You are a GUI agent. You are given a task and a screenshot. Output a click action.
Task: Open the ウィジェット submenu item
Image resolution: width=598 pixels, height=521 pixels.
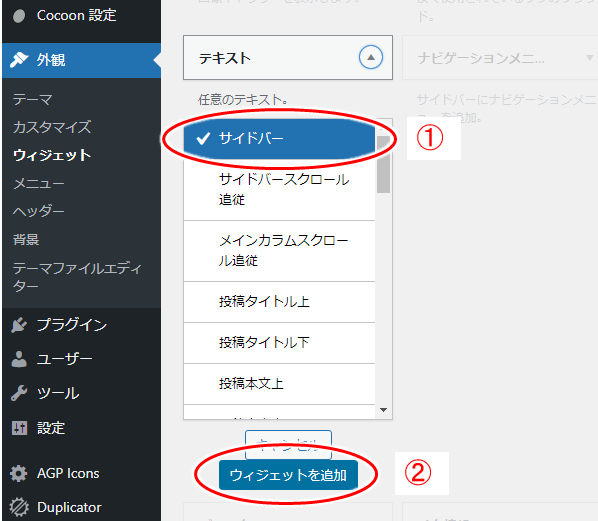(52, 155)
